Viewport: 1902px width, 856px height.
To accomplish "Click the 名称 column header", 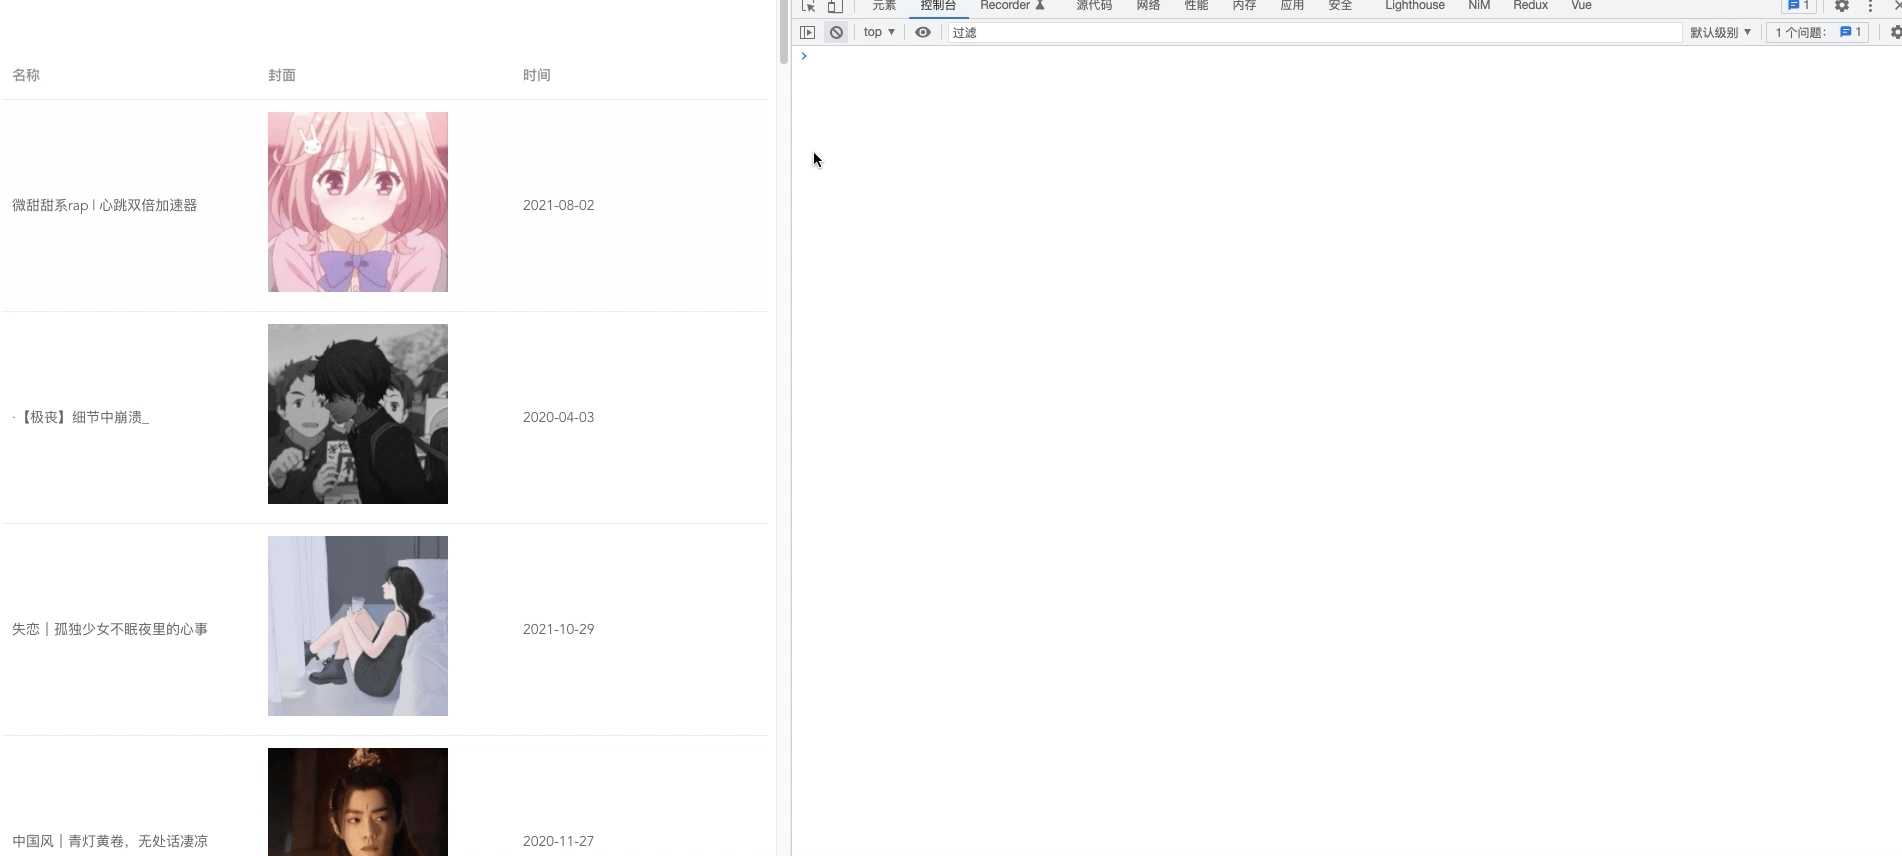I will coord(26,75).
